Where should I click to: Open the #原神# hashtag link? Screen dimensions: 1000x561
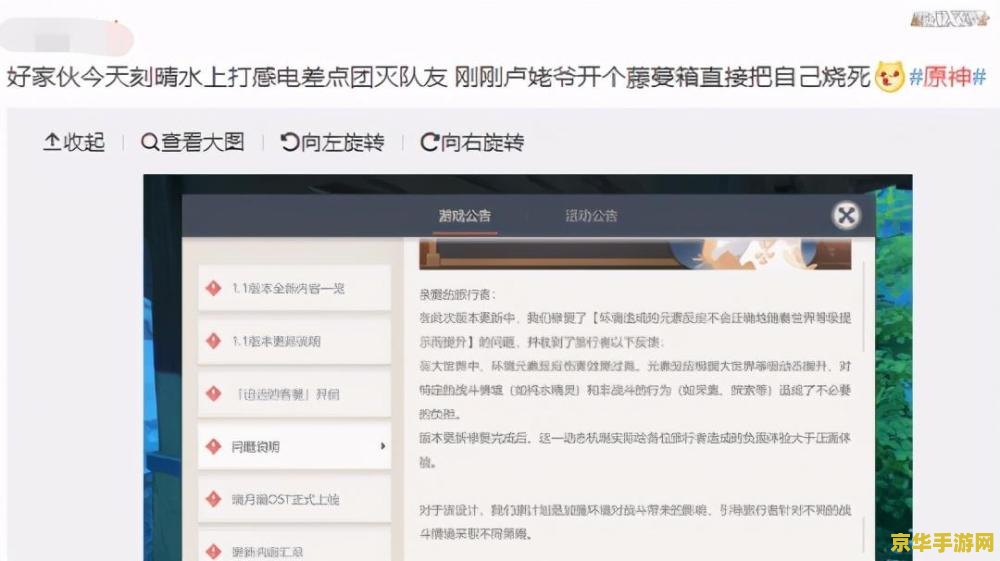pos(948,77)
